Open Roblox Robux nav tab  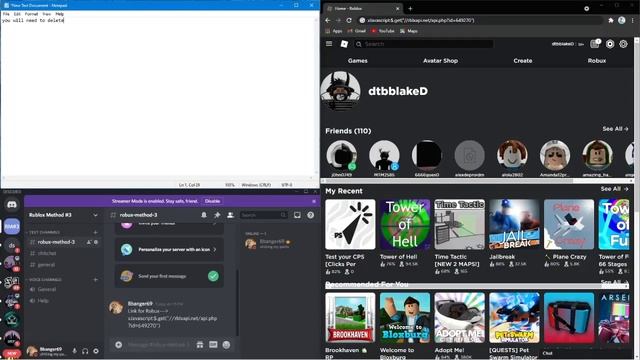(x=597, y=60)
